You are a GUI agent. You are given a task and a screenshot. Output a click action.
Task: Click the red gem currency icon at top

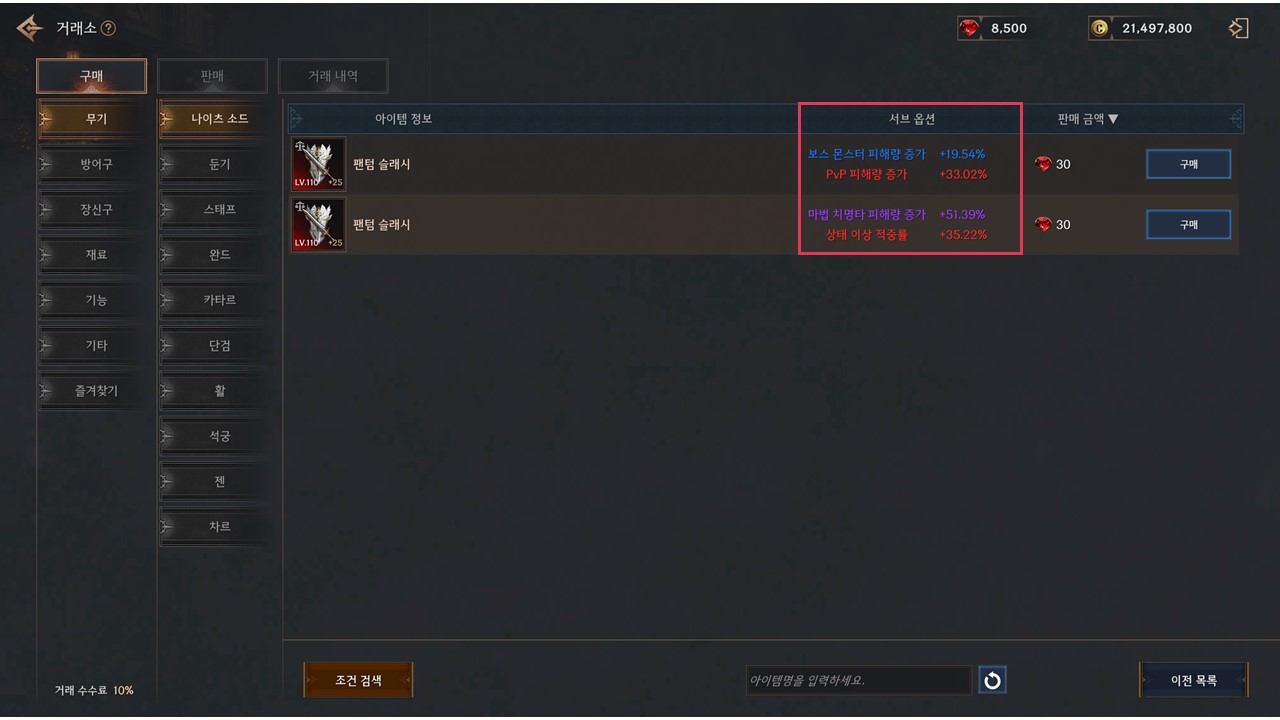[x=969, y=28]
